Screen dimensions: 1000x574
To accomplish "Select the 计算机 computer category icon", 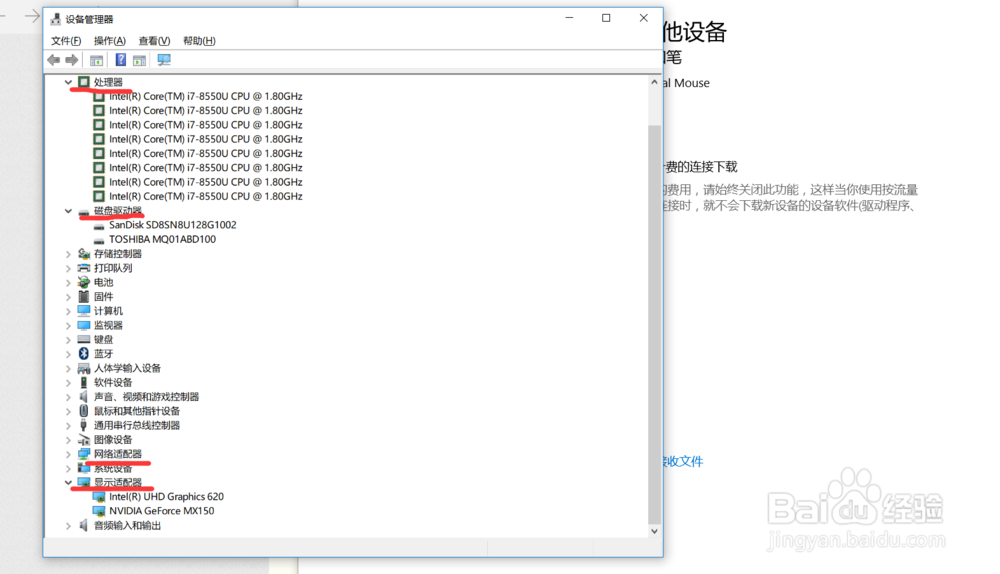I will click(x=84, y=311).
